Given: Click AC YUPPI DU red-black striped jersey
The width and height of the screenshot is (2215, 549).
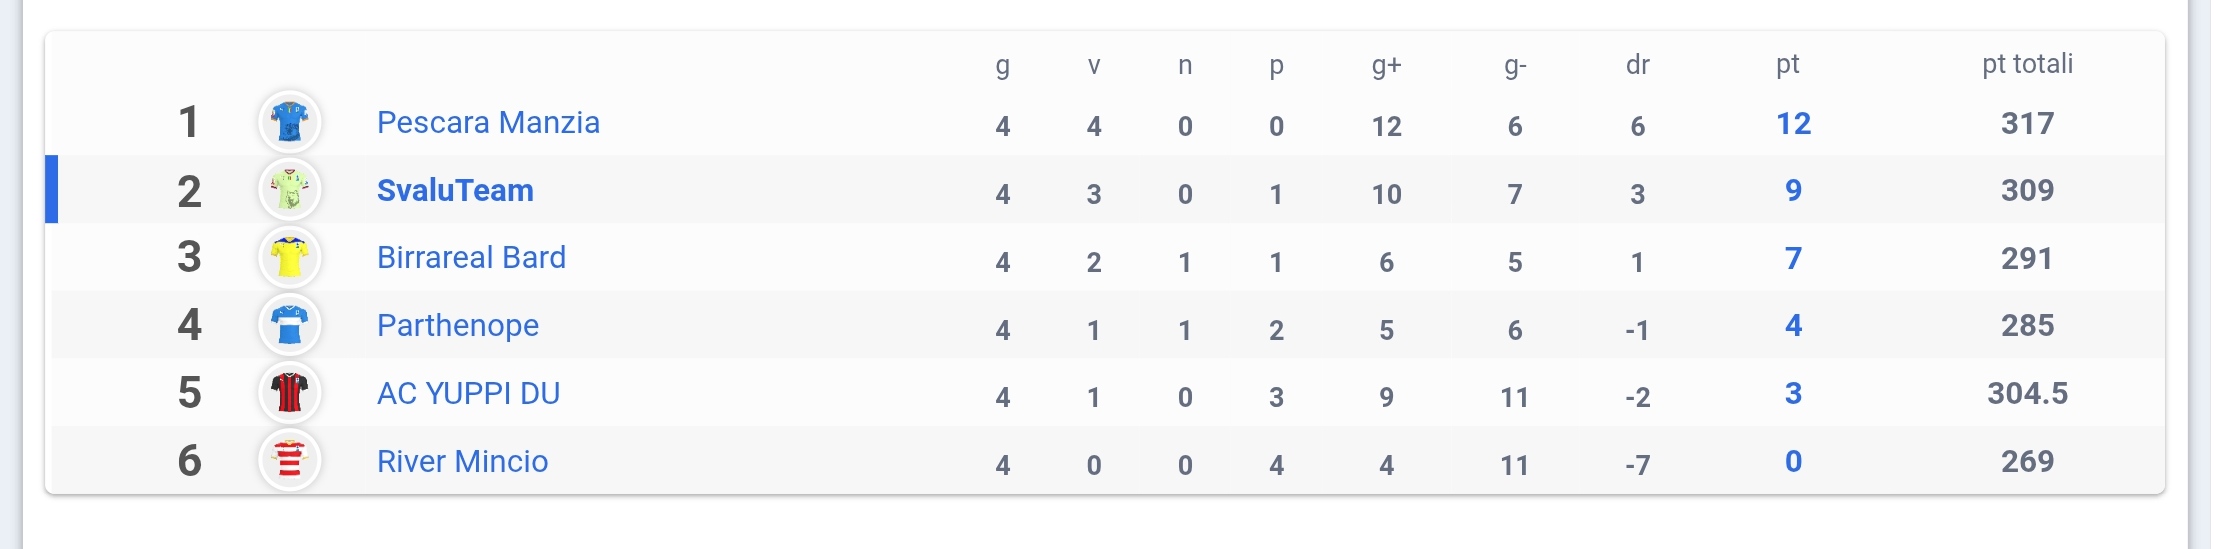Looking at the screenshot, I should tap(289, 393).
